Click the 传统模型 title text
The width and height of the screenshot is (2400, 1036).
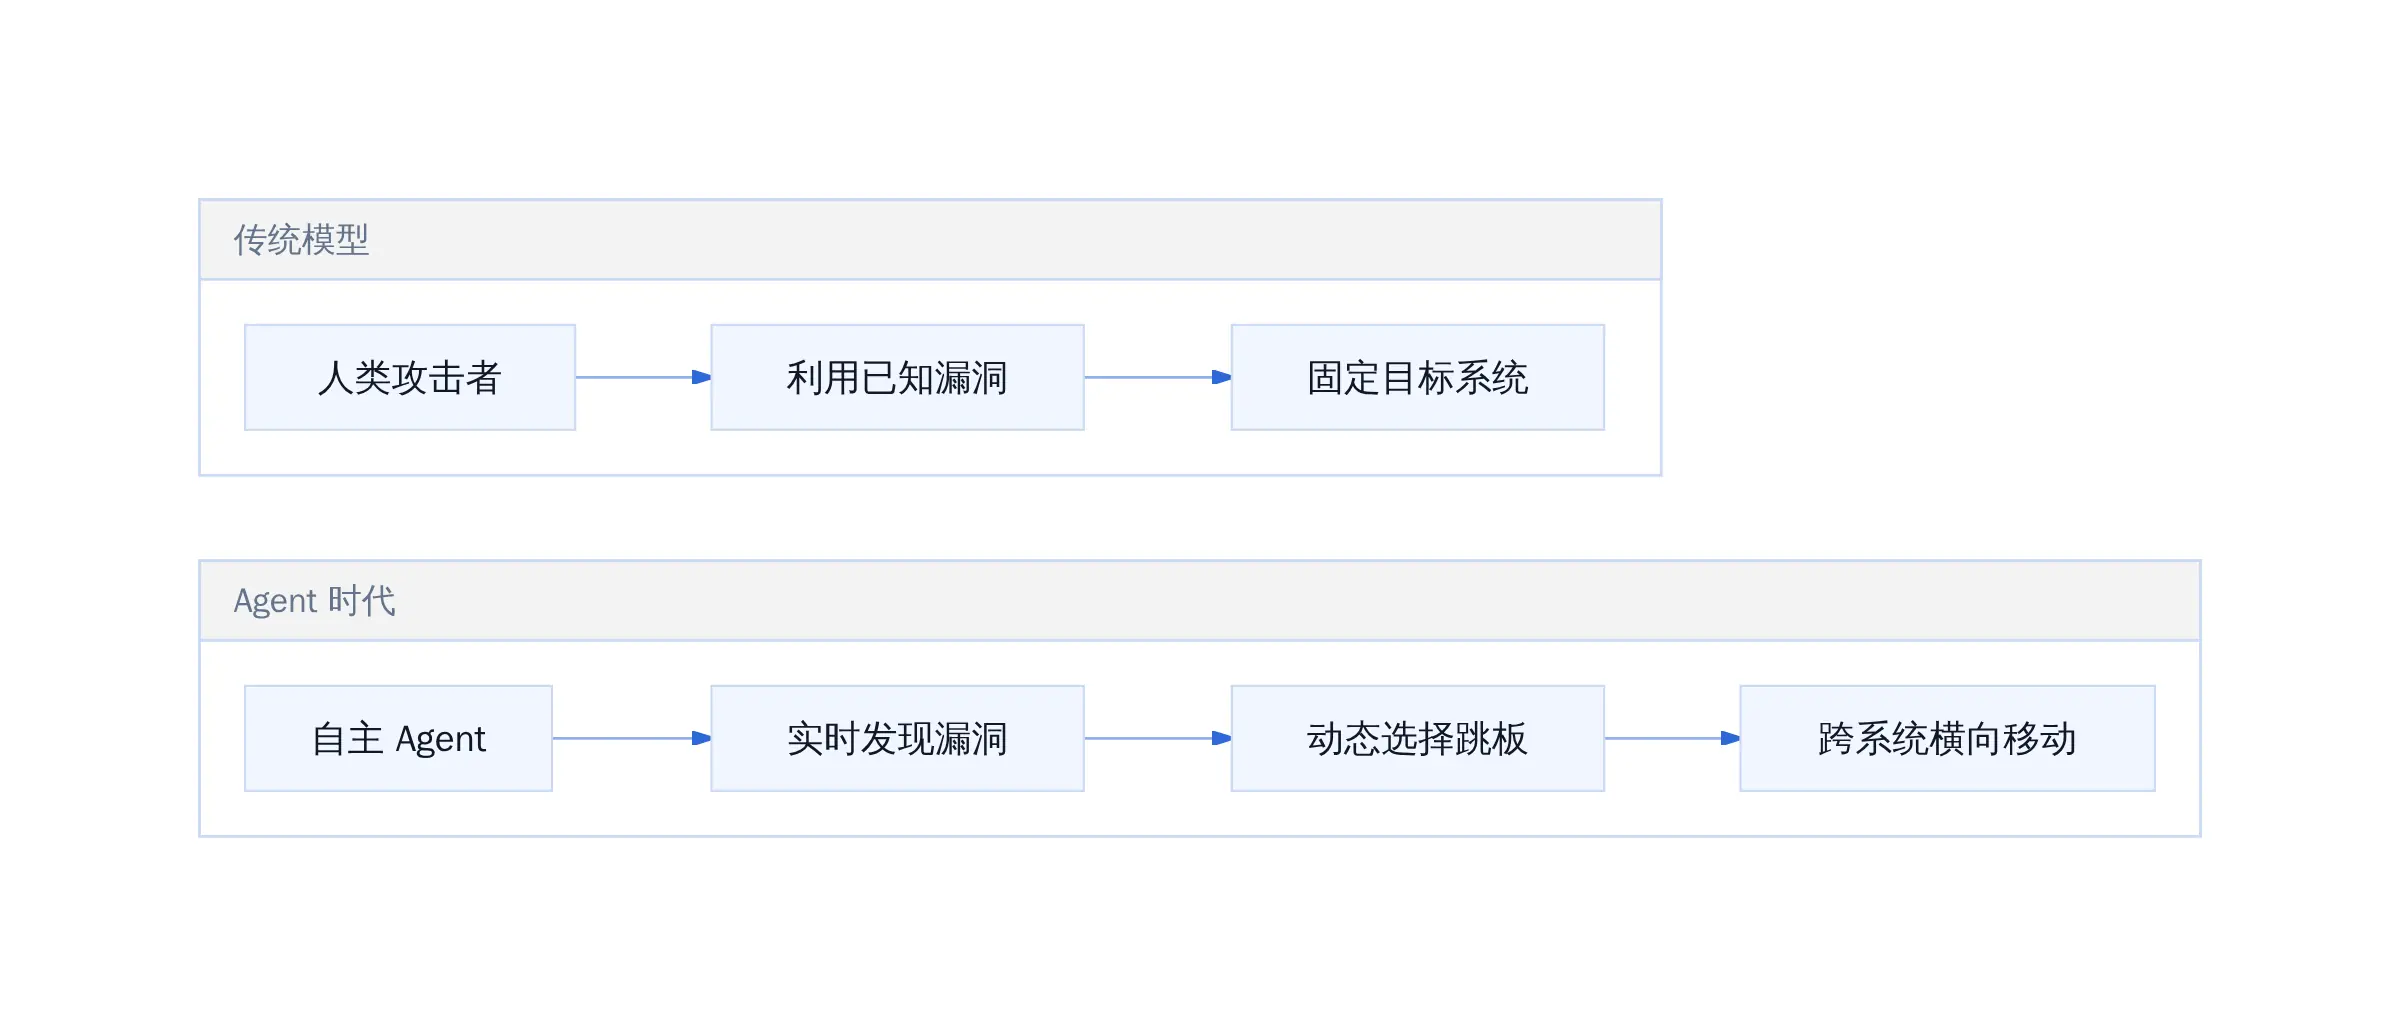click(x=301, y=240)
